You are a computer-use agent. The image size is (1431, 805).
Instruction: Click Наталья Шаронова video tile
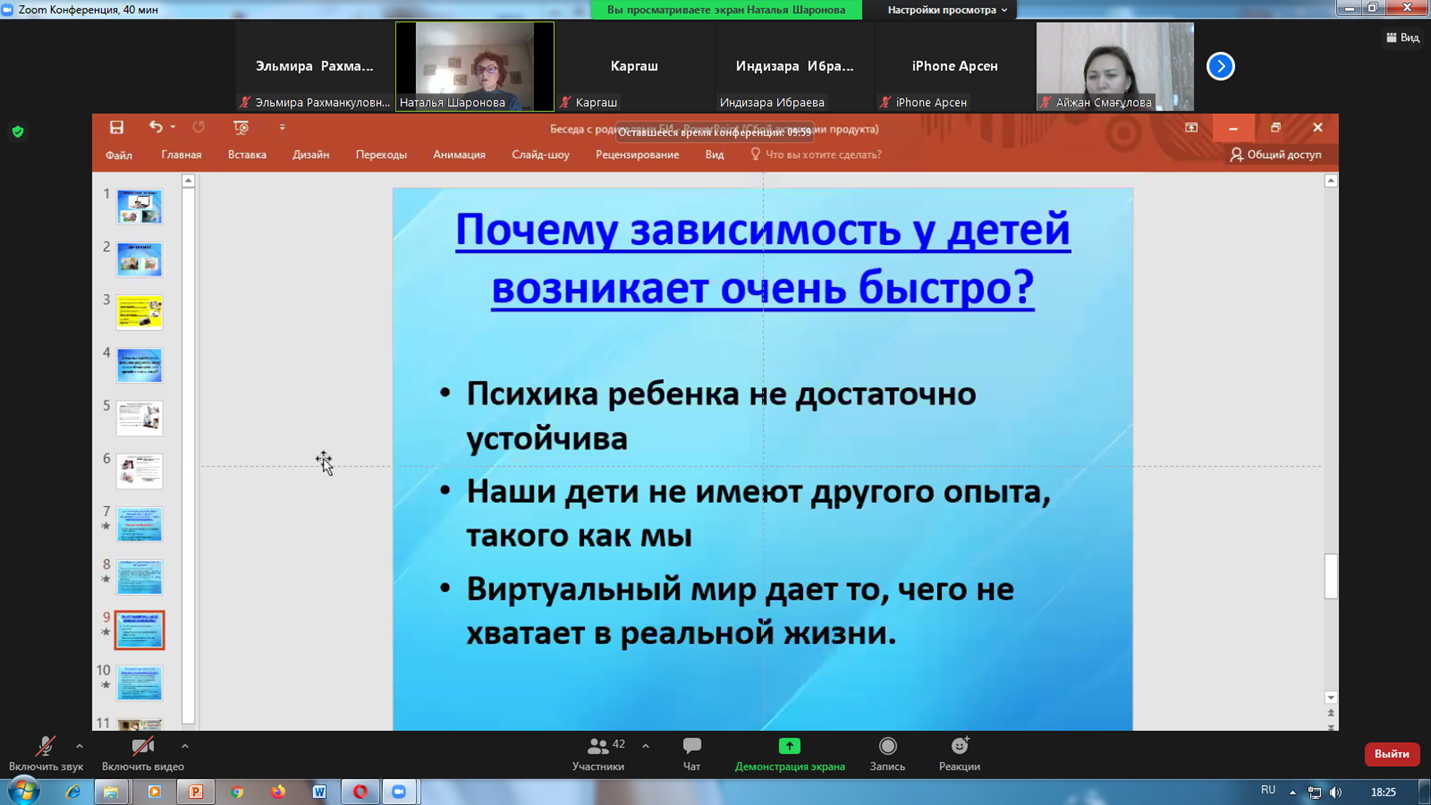[474, 66]
